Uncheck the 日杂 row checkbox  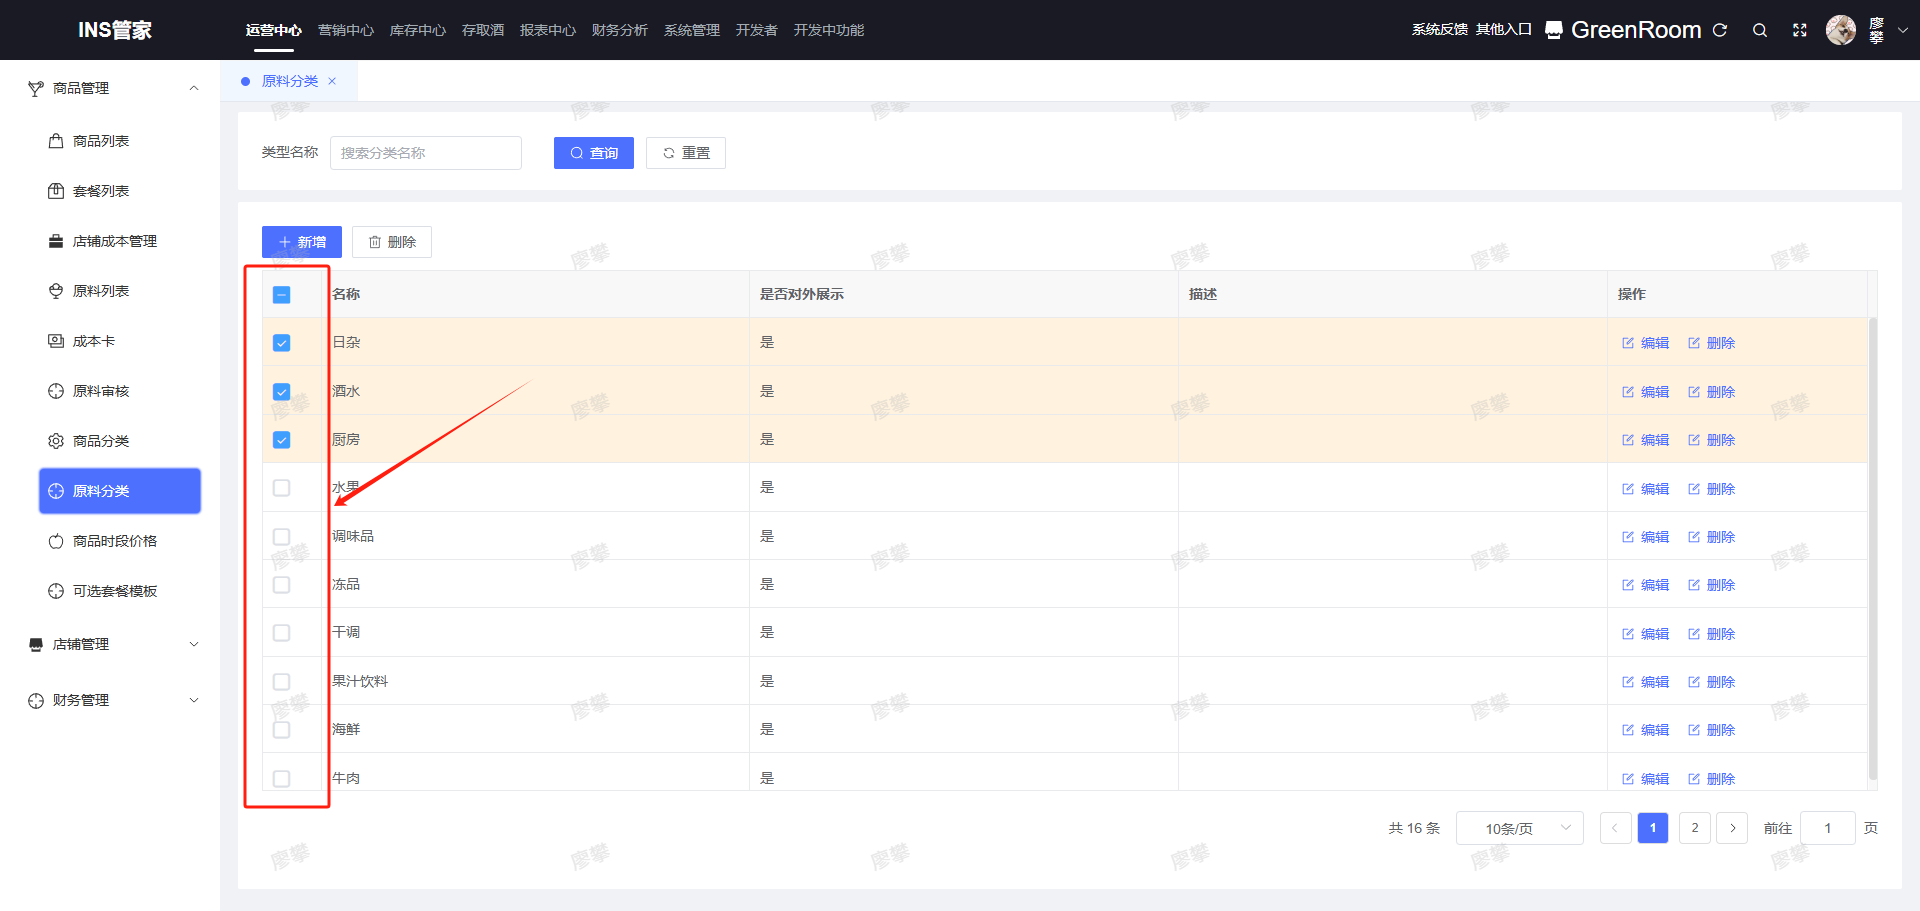click(x=282, y=343)
